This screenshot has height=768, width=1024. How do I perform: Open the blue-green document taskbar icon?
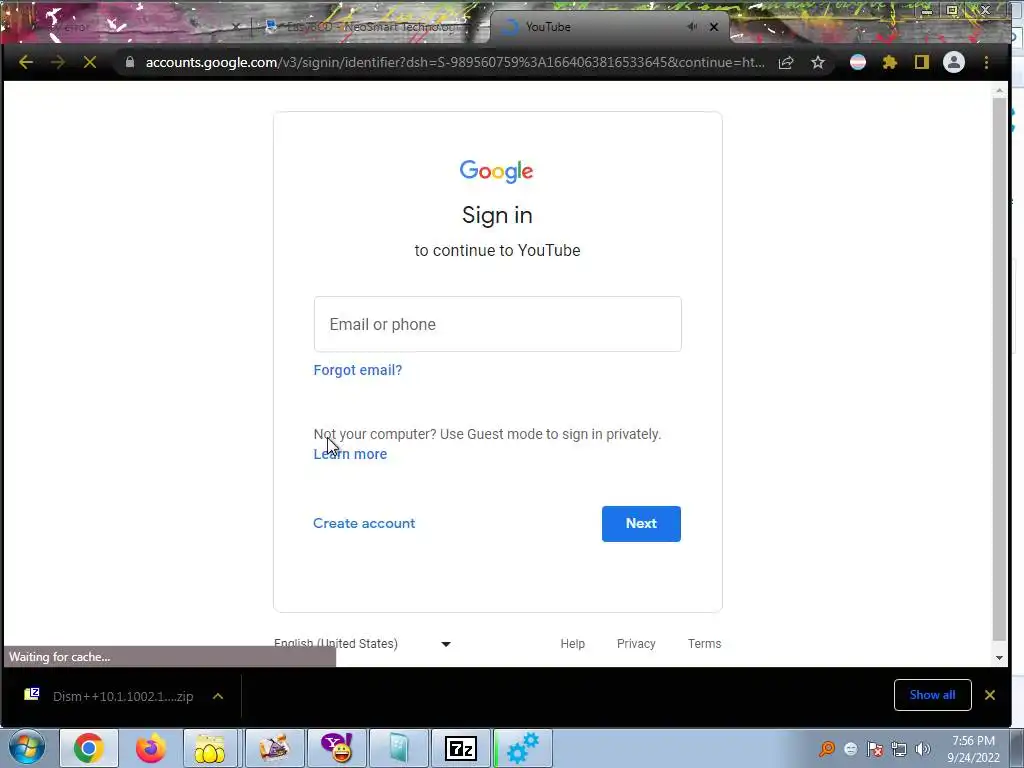pos(398,748)
